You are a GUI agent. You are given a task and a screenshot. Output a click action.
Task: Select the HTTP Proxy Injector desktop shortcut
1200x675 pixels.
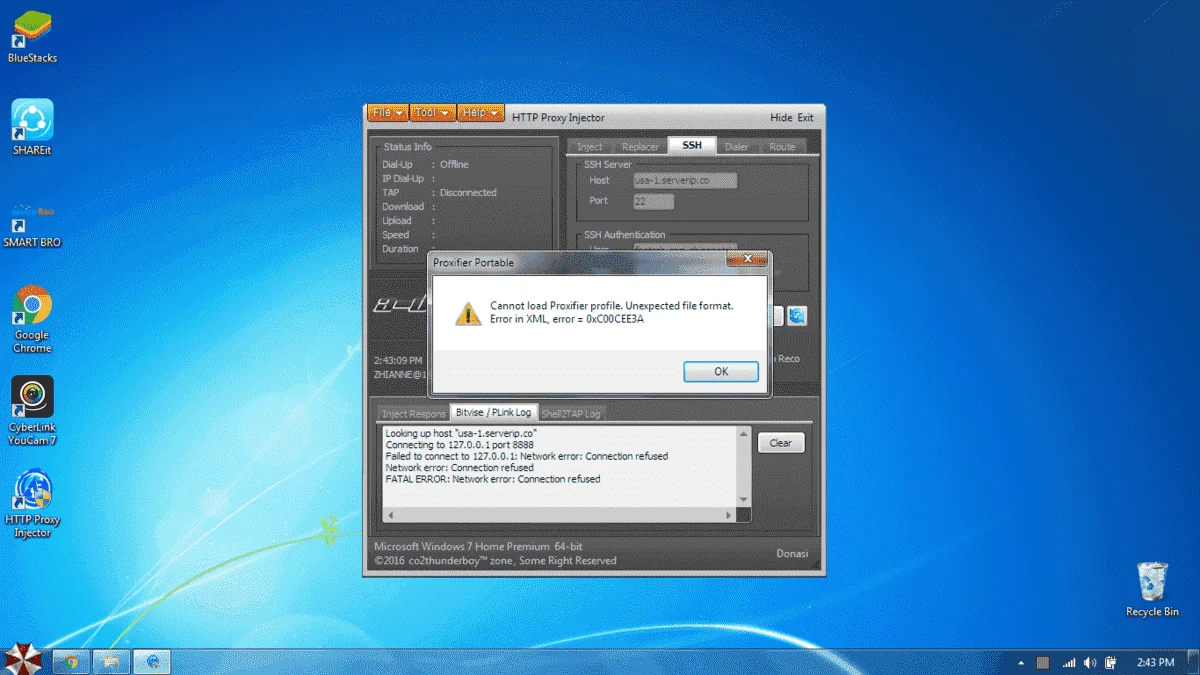click(x=32, y=504)
